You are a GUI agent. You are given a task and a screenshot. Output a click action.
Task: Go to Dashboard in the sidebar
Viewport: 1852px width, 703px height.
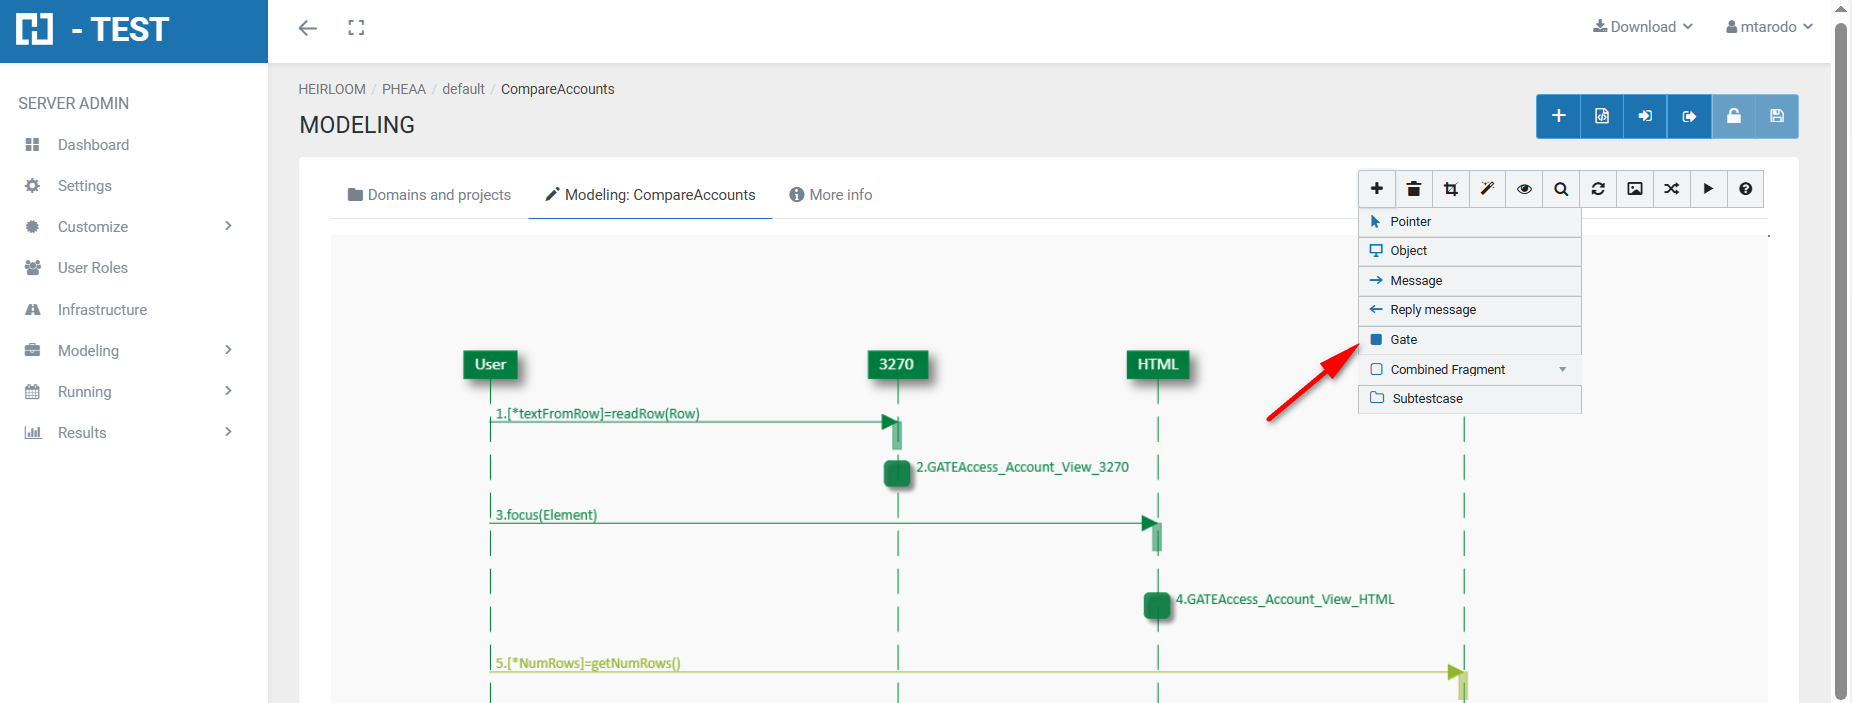click(x=93, y=145)
